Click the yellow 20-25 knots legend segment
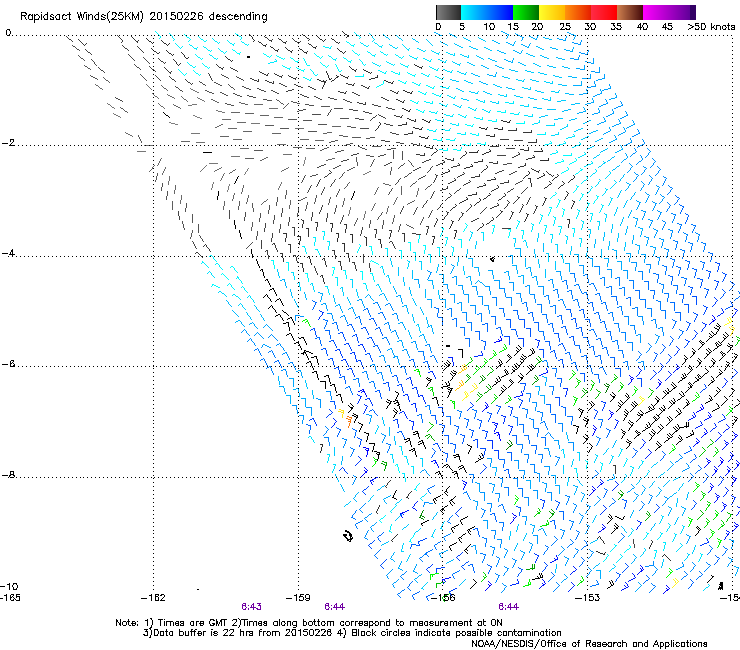The height and width of the screenshot is (650, 740). coord(552,12)
